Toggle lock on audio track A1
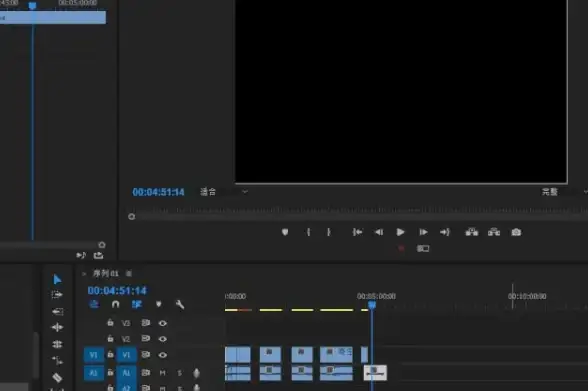Screen dimensions: 588x391 pos(110,373)
